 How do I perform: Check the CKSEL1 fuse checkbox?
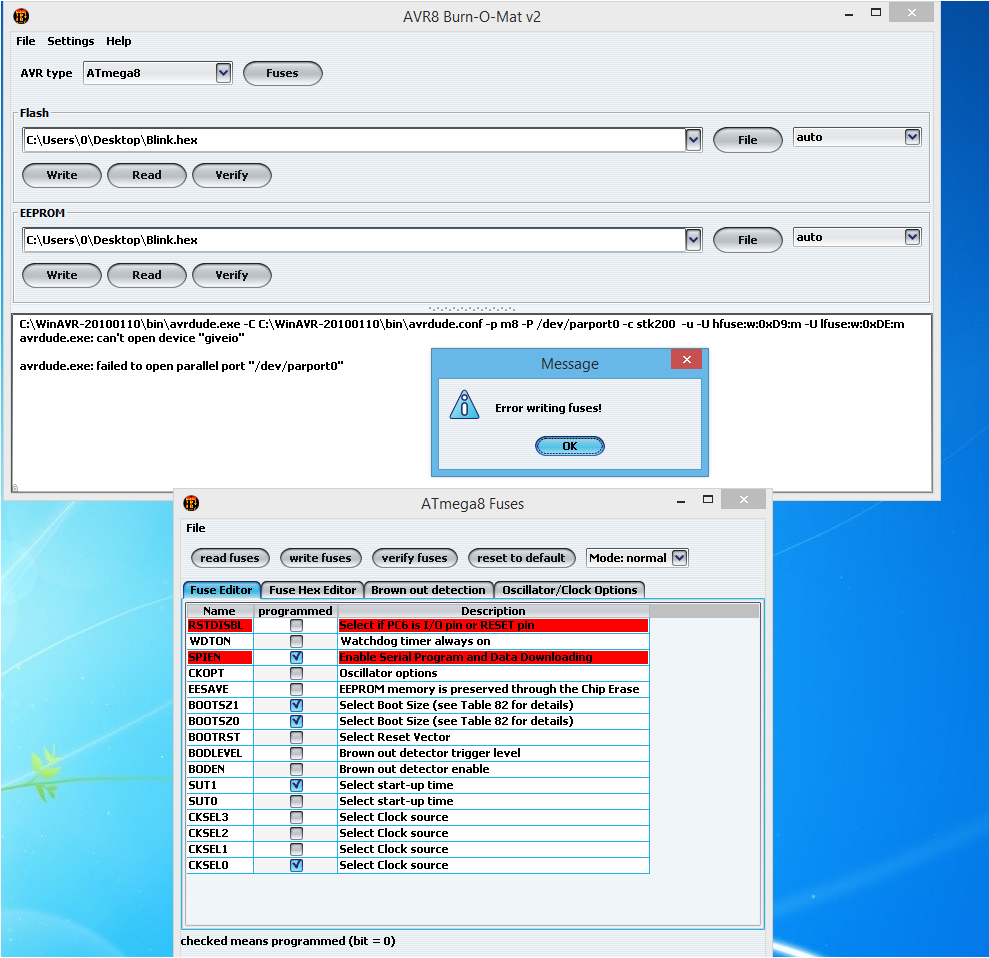[296, 849]
